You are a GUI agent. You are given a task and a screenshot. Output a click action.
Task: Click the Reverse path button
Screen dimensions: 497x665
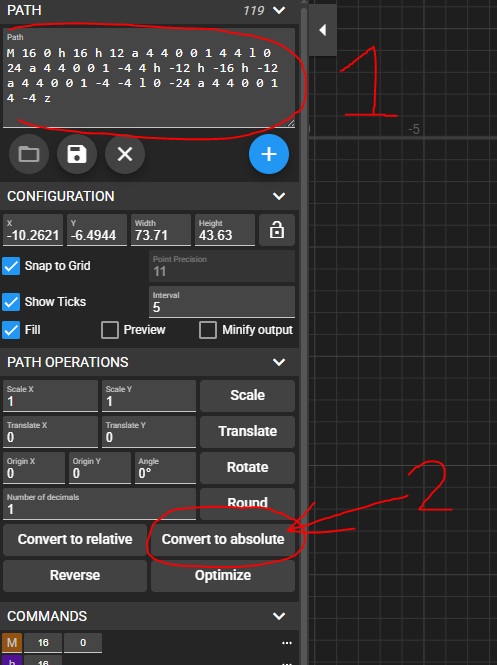coord(75,576)
